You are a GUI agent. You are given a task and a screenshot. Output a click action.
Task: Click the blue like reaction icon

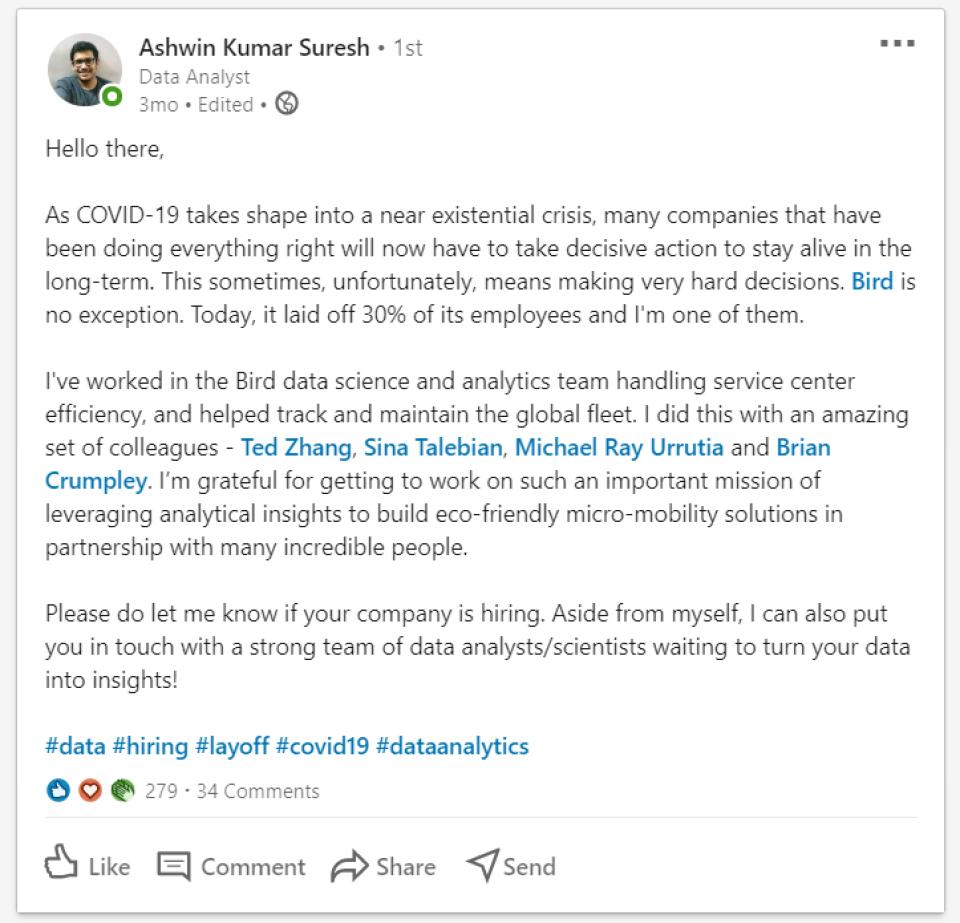coord(58,791)
